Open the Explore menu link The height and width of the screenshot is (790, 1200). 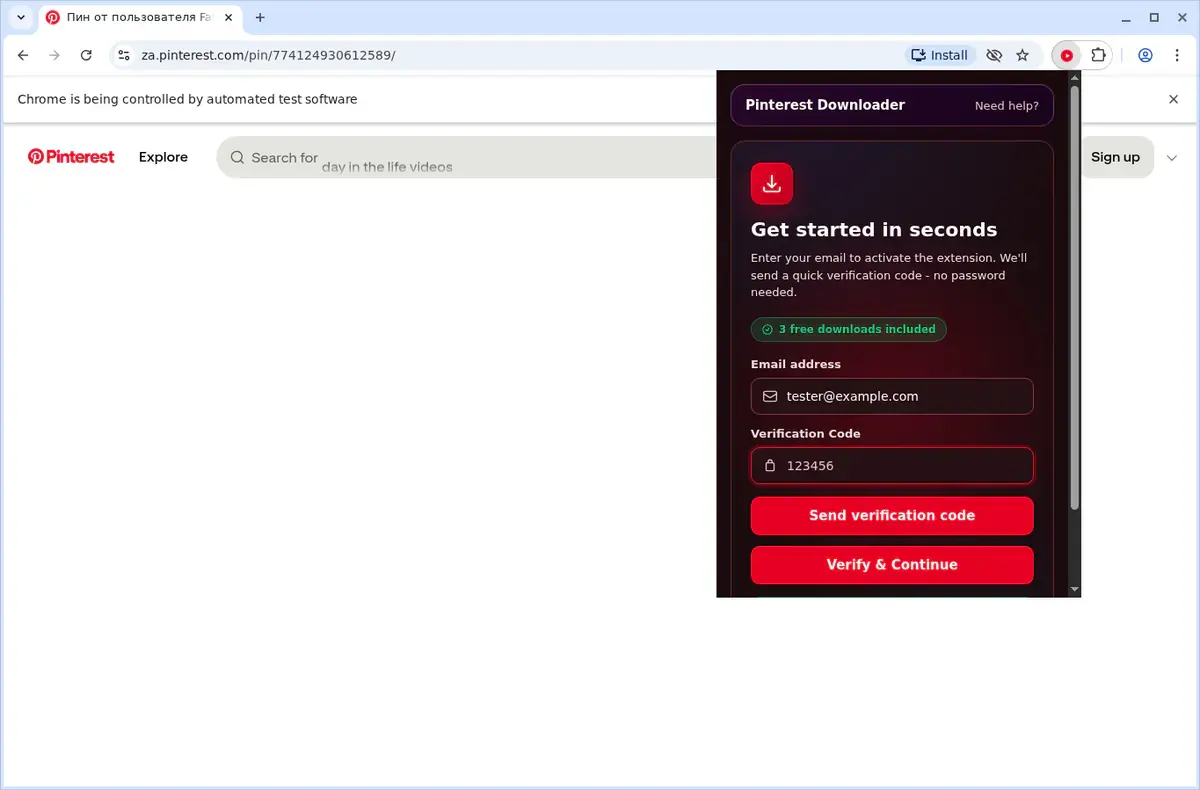click(163, 157)
